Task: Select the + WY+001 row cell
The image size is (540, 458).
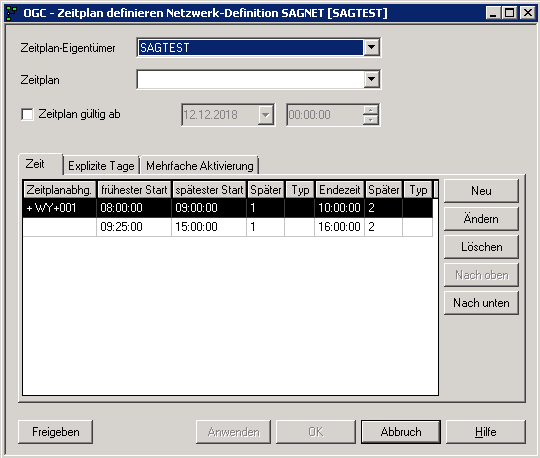Action: (59, 208)
